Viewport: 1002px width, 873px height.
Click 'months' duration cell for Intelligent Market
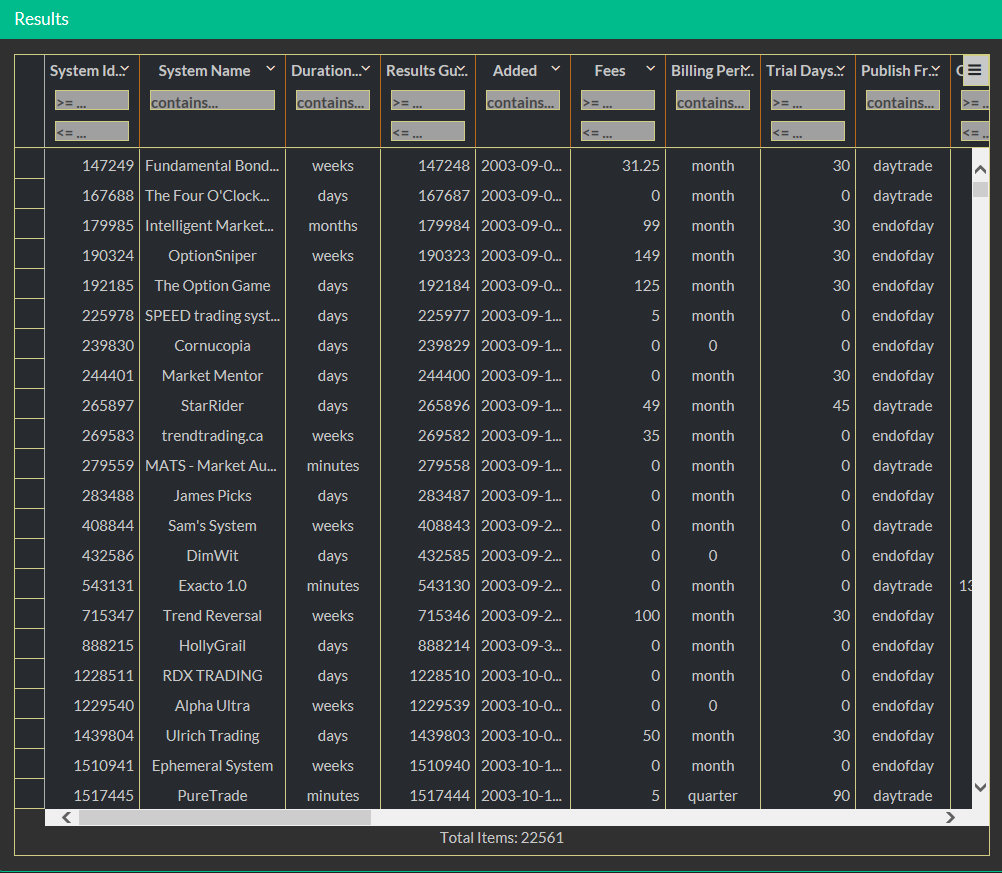(333, 226)
